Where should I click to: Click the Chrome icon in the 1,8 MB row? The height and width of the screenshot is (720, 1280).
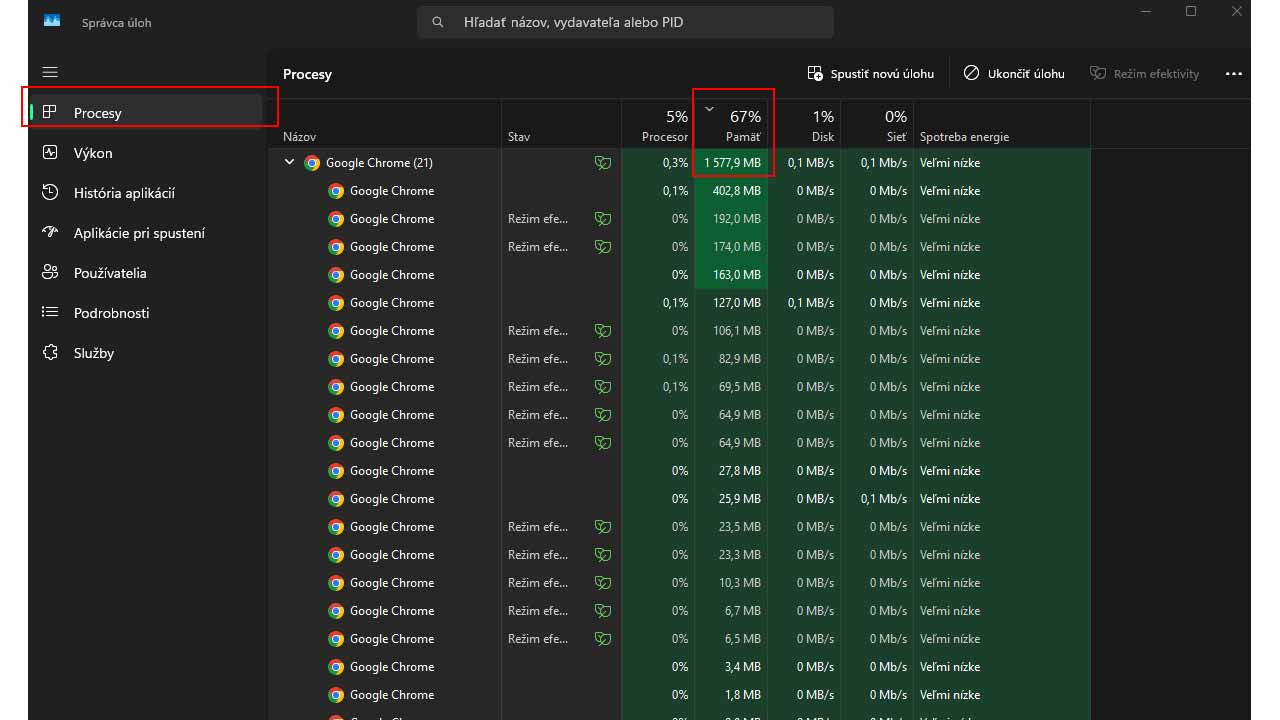[x=336, y=695]
